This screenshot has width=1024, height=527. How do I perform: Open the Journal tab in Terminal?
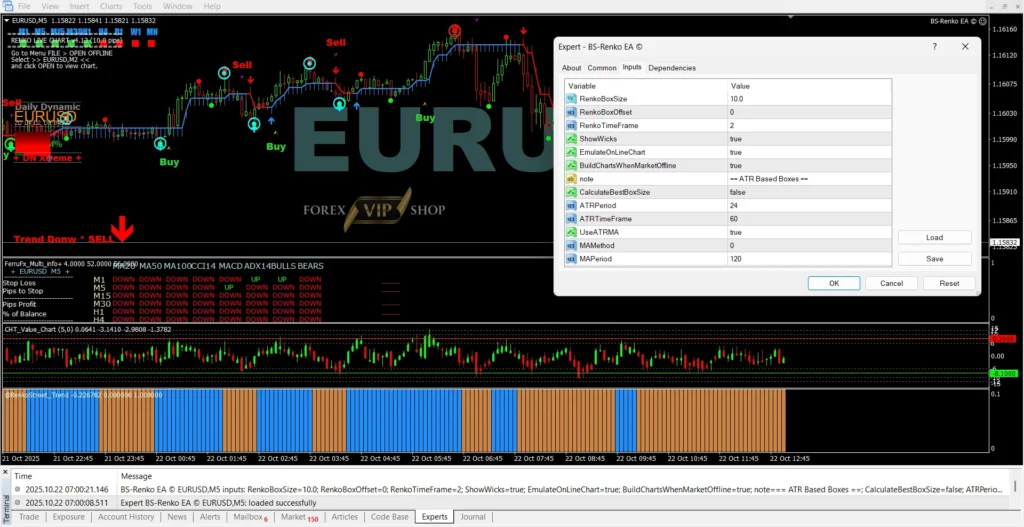(473, 517)
